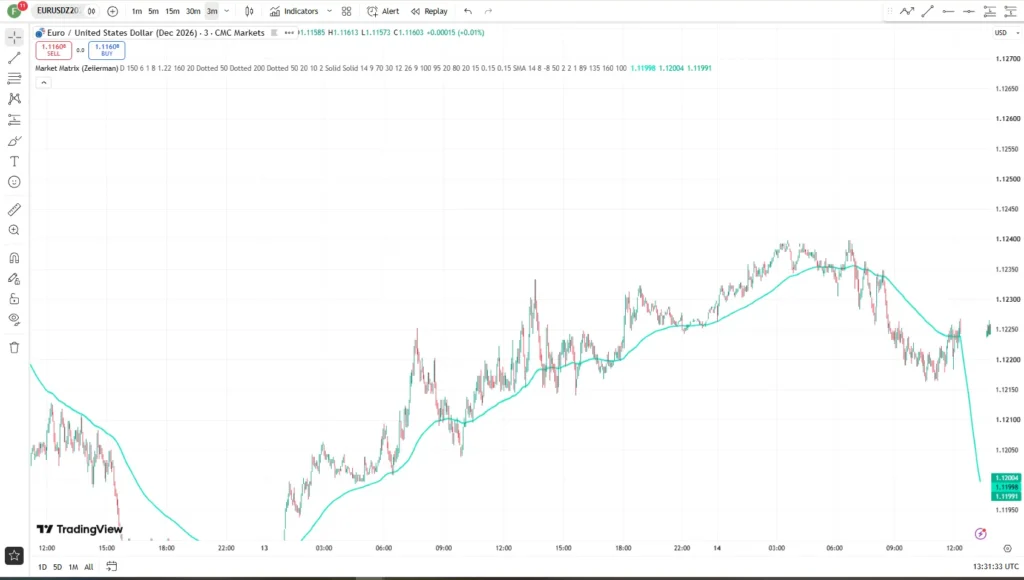Open the chart patterns tool
This screenshot has height=580, width=1024.
pyautogui.click(x=14, y=99)
